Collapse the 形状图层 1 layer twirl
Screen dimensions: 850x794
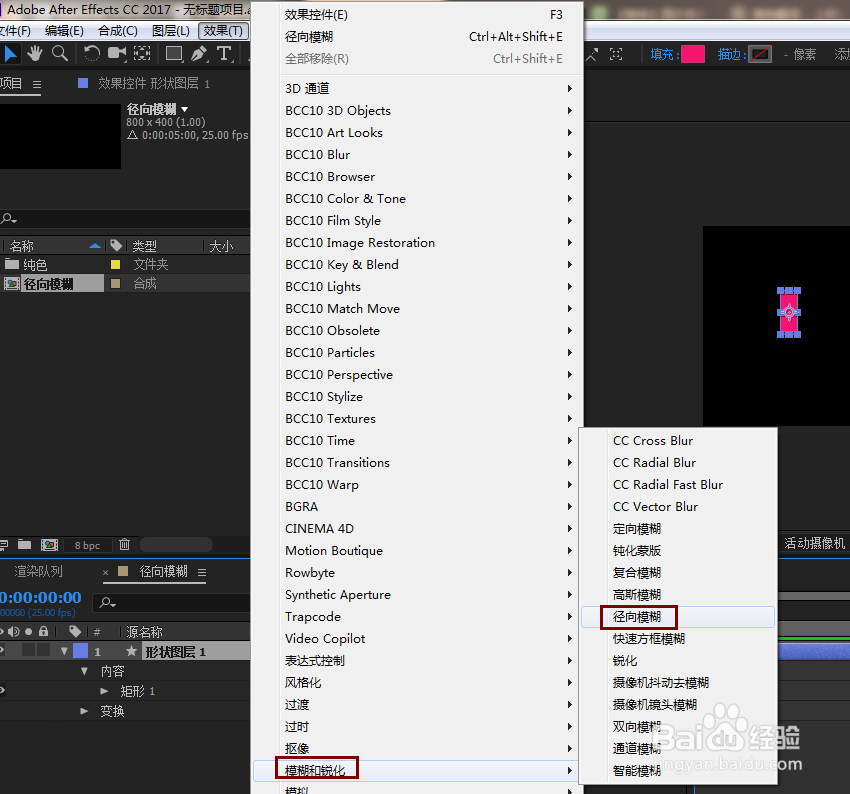point(65,651)
